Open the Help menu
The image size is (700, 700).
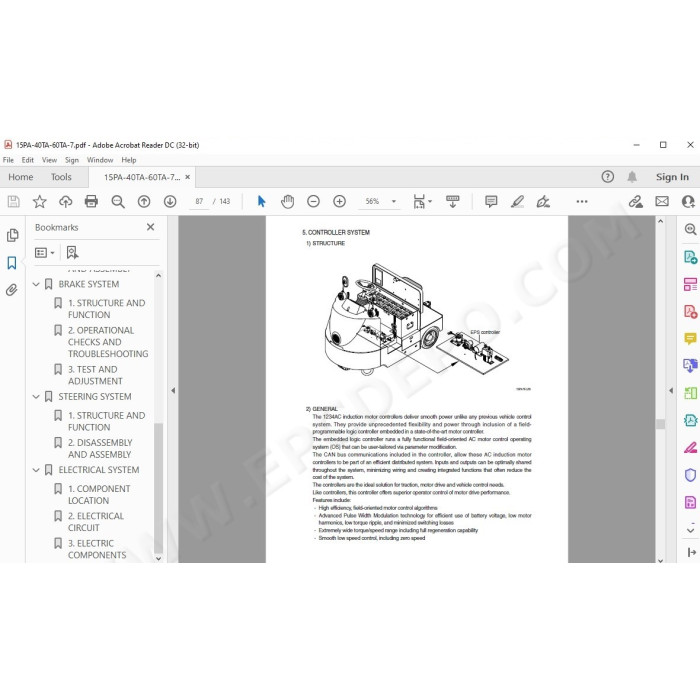coord(129,160)
